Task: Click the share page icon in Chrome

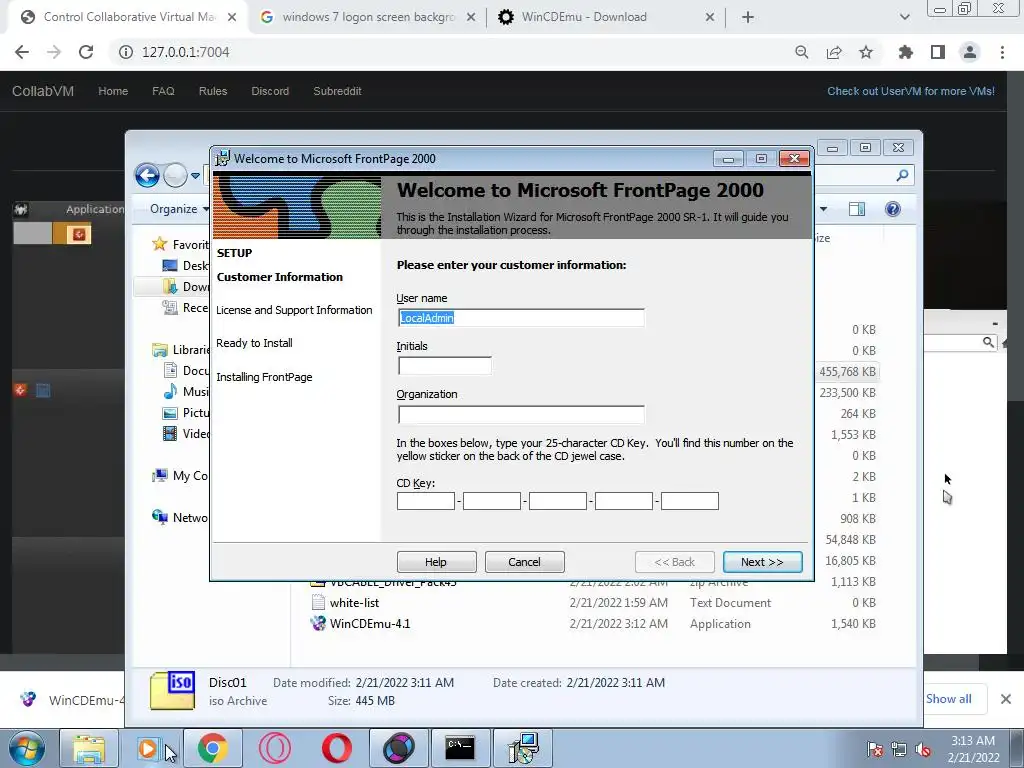Action: coord(834,52)
